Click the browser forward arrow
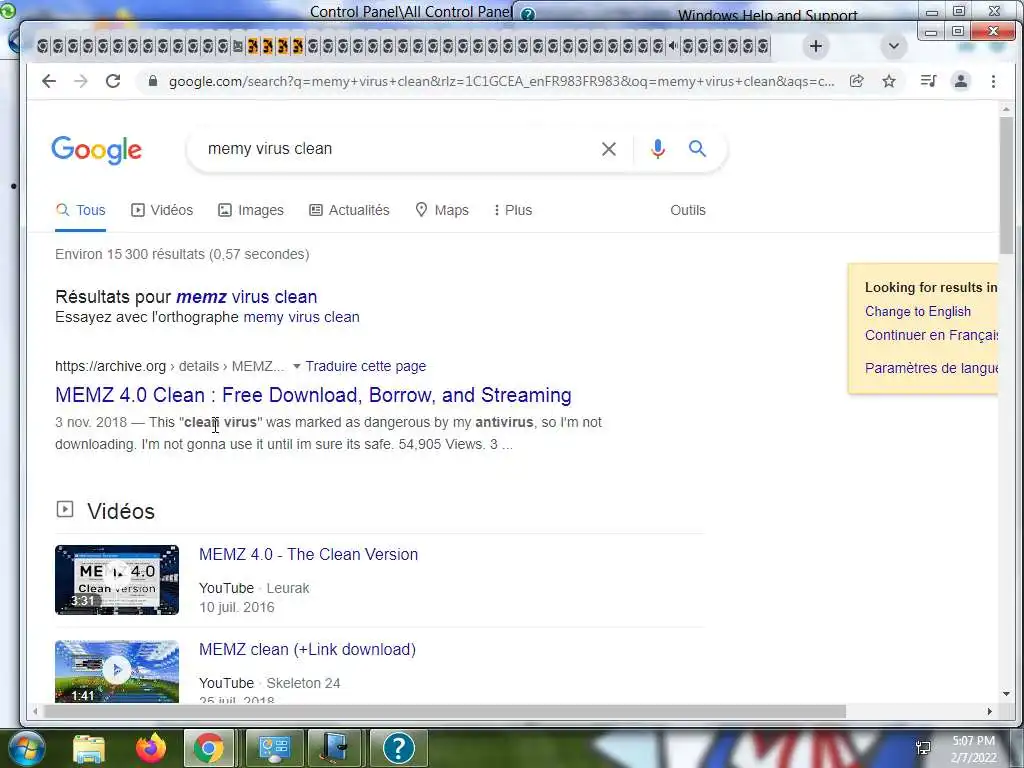 80,81
